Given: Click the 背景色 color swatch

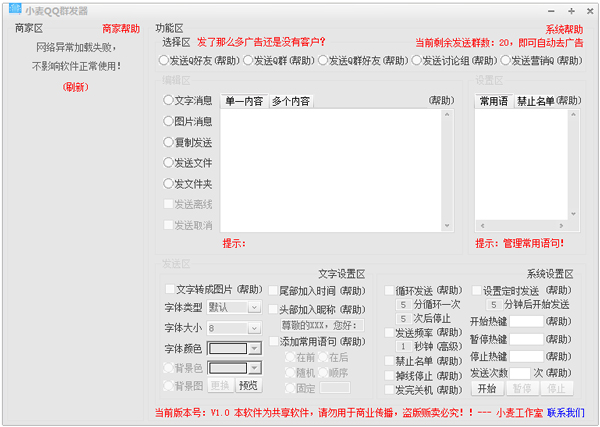Looking at the screenshot, I should coord(228,368).
